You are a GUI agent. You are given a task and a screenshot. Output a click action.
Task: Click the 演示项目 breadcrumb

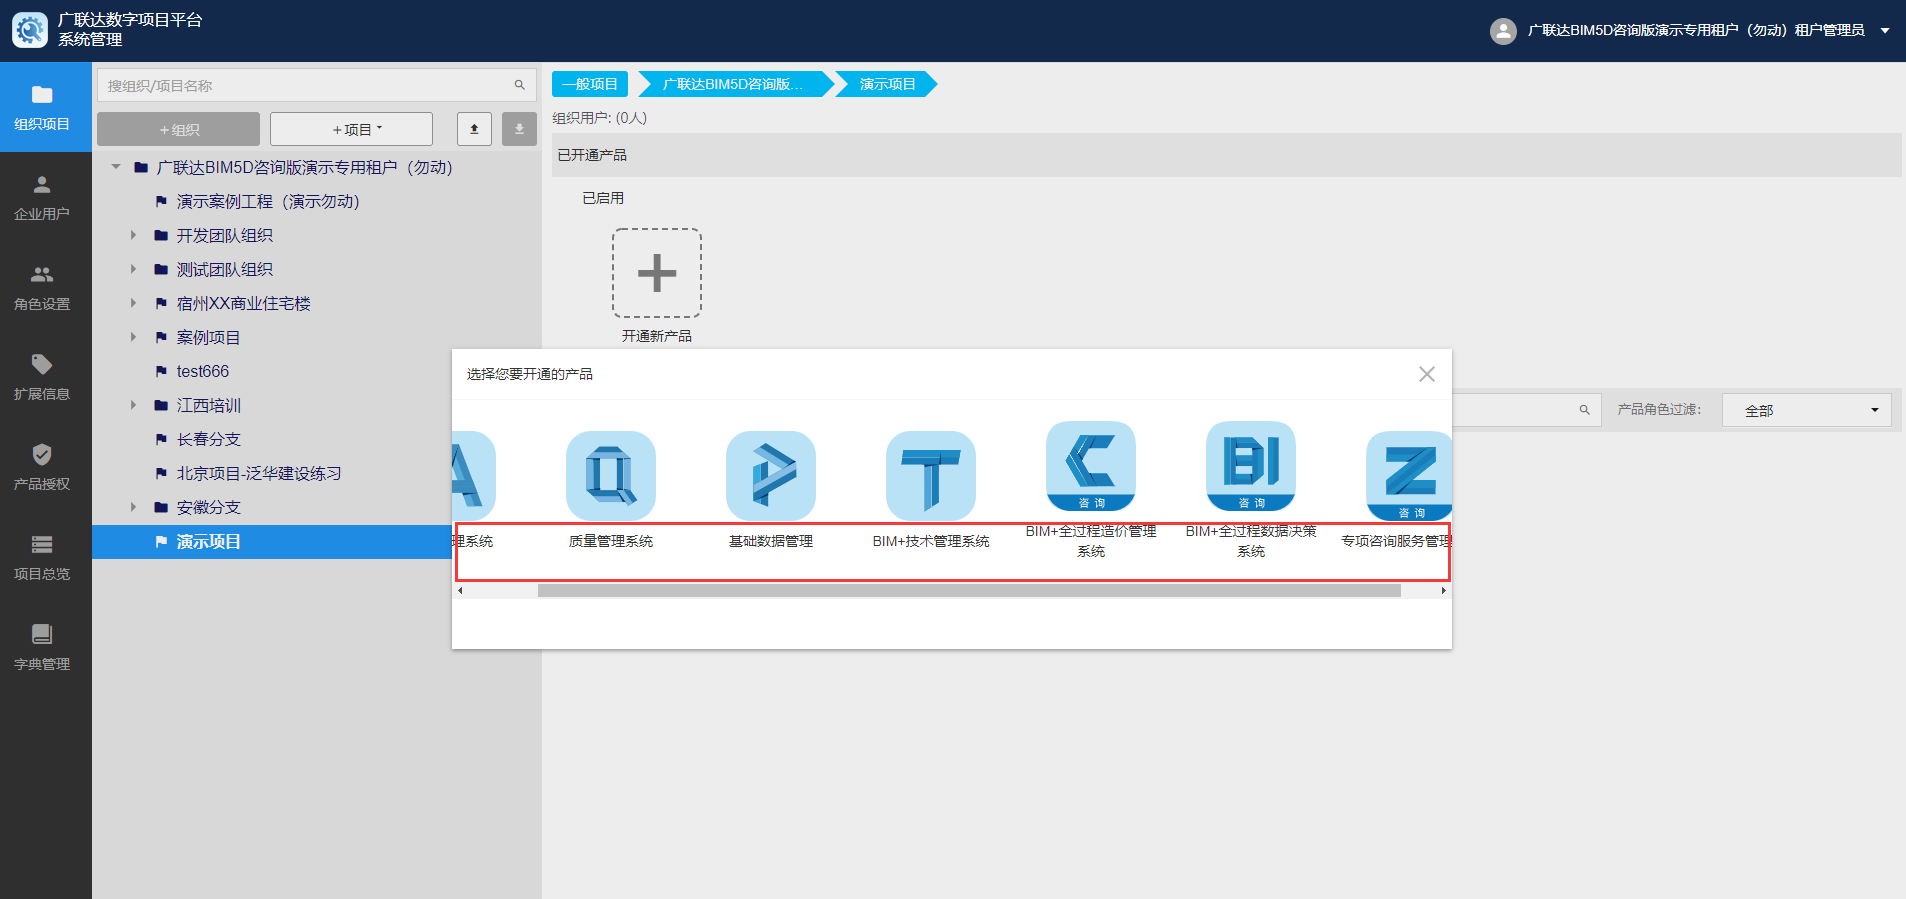point(887,84)
